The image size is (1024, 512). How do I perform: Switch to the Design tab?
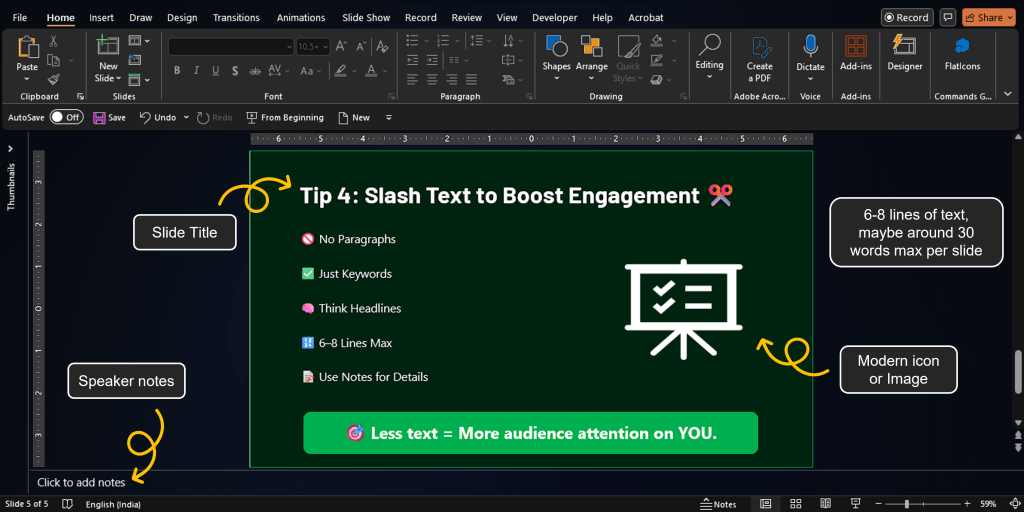(x=182, y=18)
